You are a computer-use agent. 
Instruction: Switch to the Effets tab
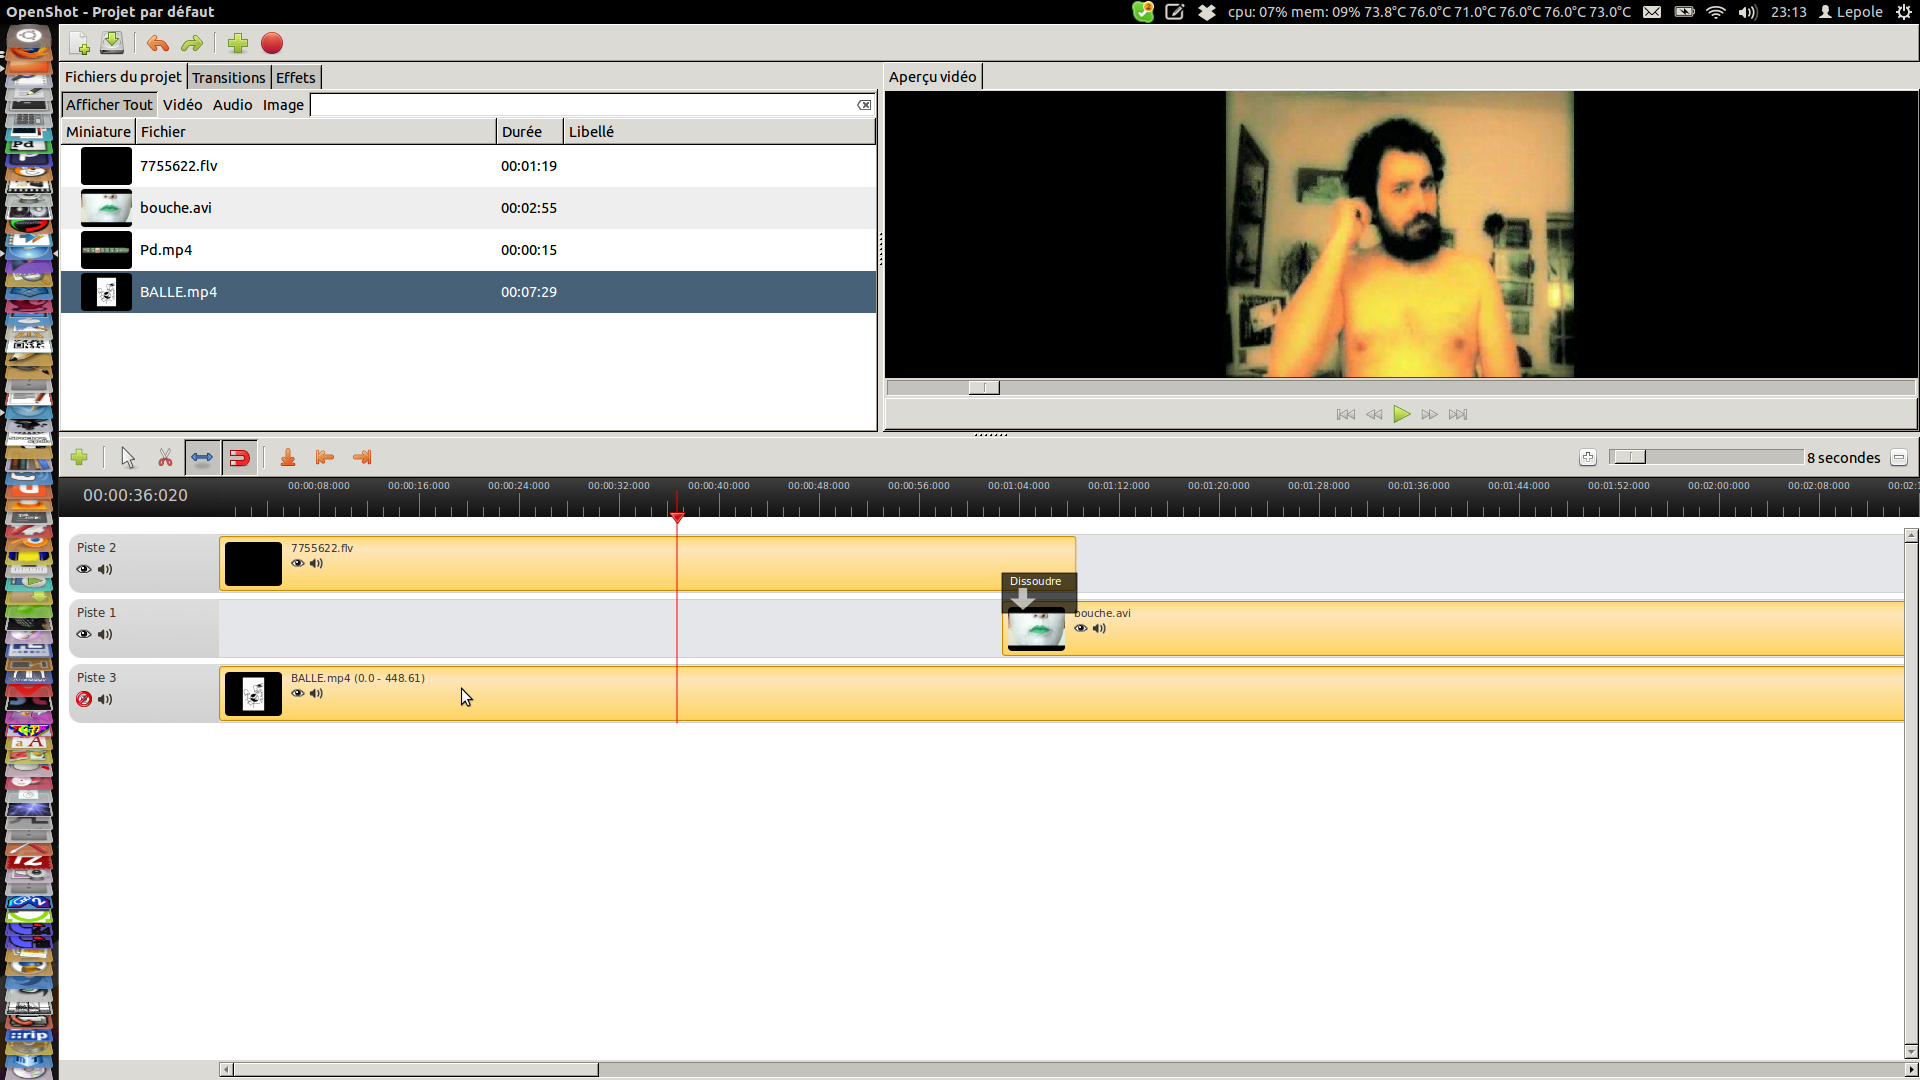tap(295, 78)
